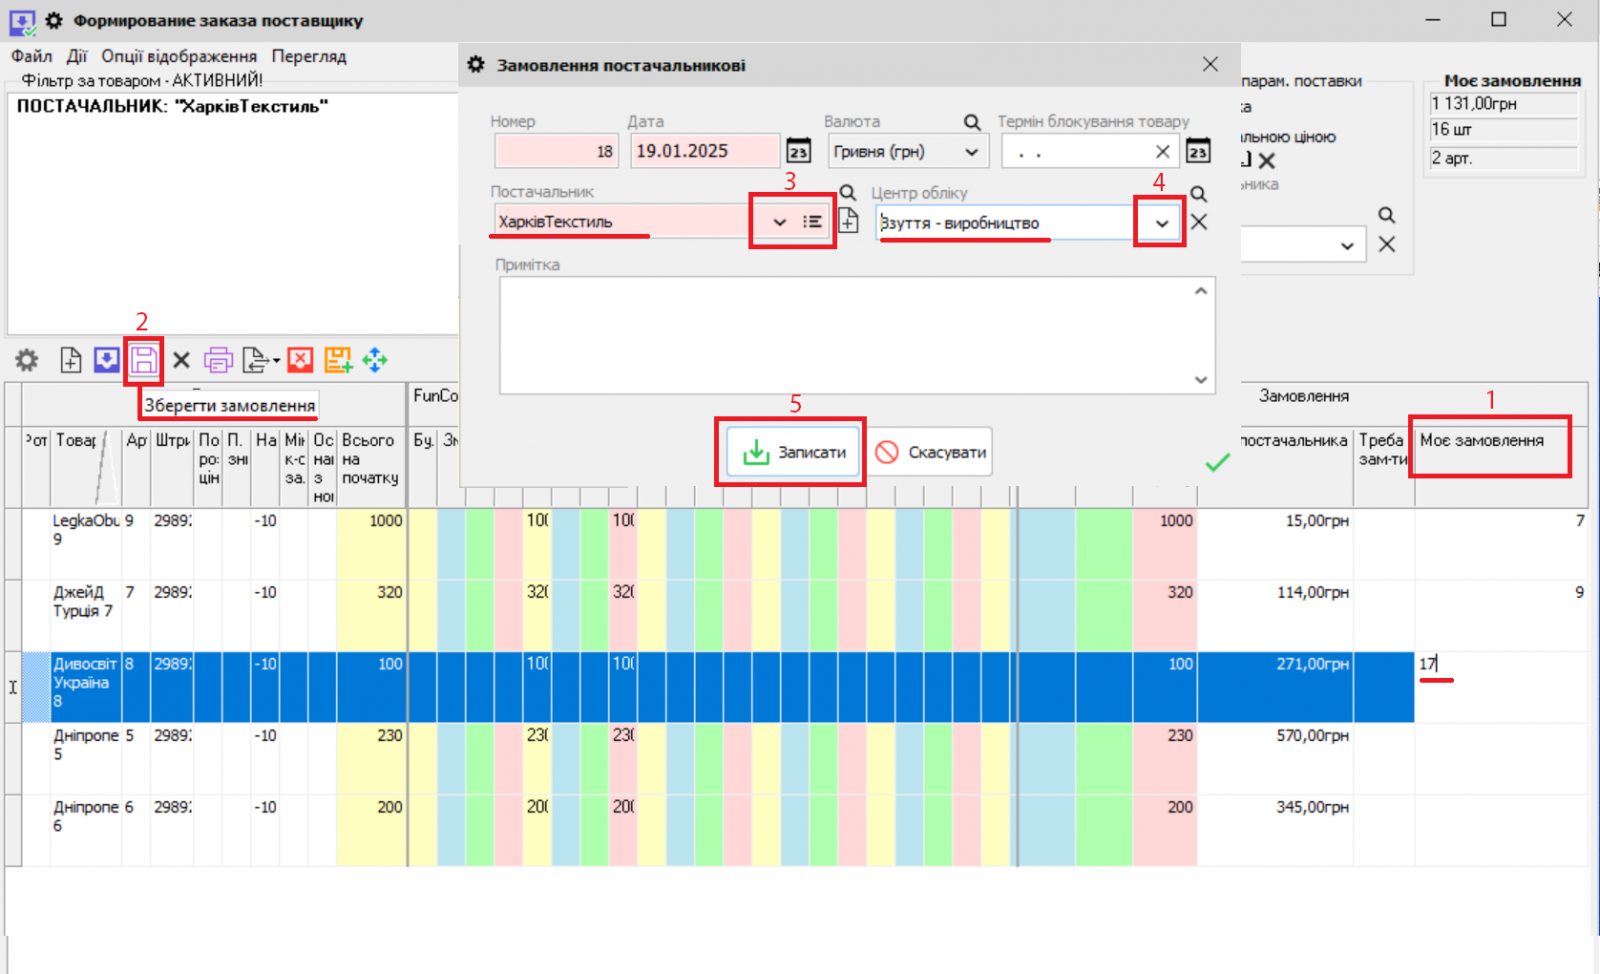Open the calendar picker next to Дата

click(798, 151)
